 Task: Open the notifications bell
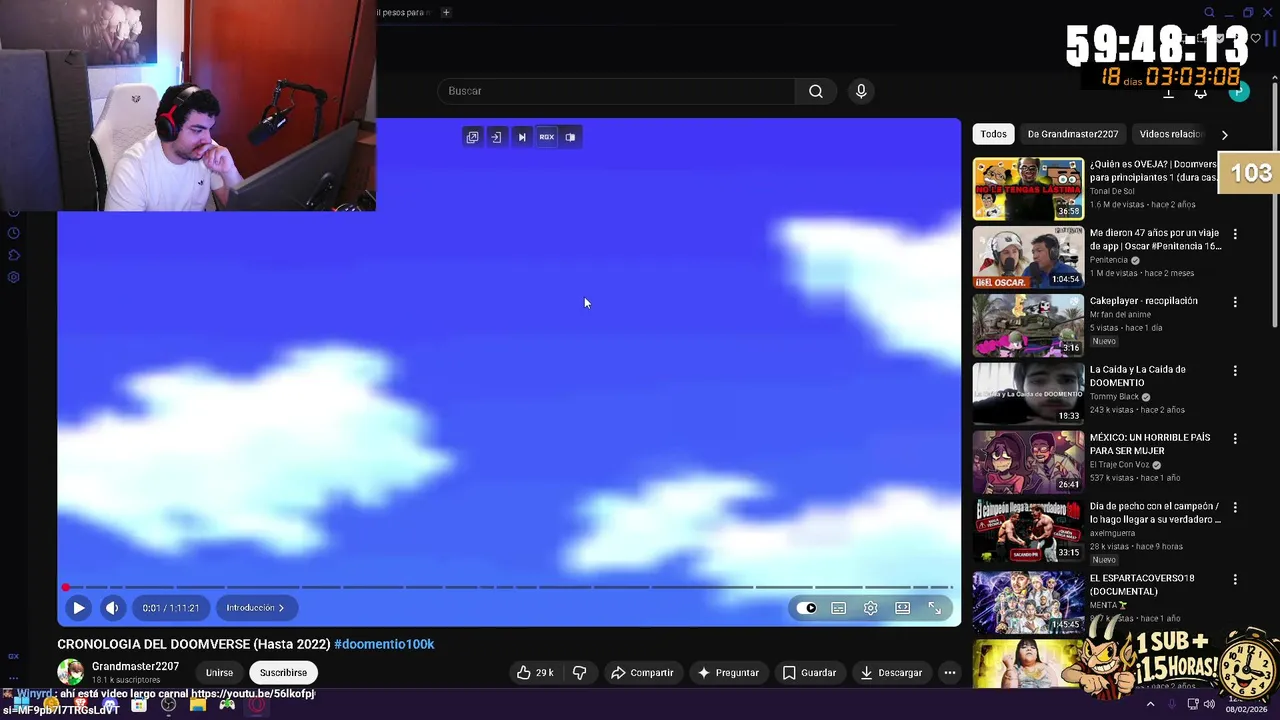[1201, 93]
